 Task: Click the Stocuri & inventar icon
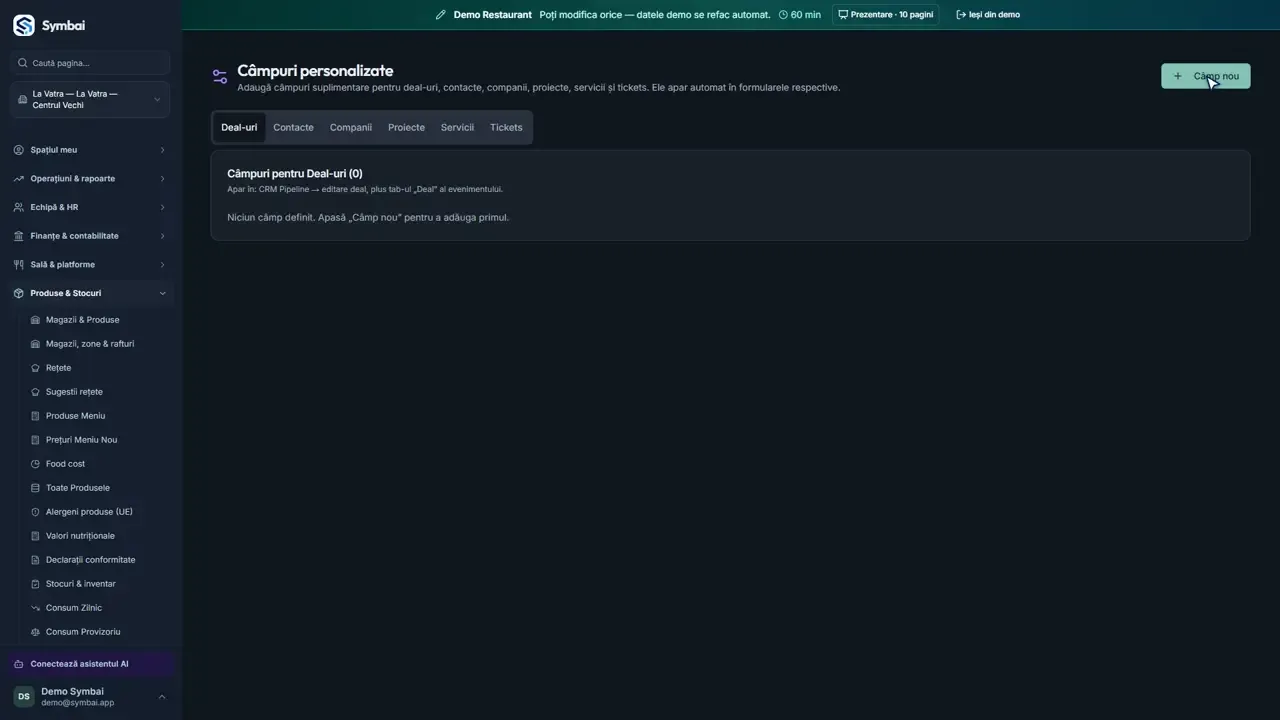pyautogui.click(x=36, y=584)
